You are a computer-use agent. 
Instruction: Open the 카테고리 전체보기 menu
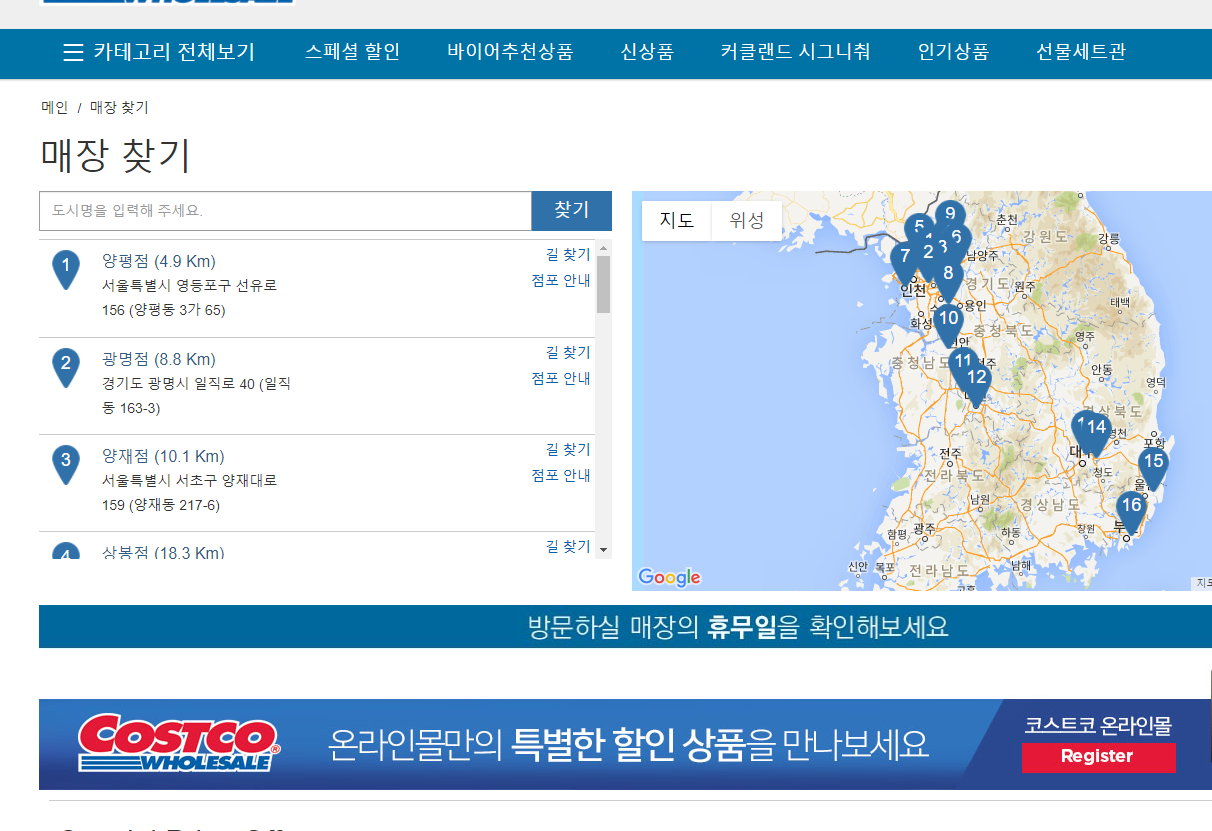click(159, 53)
